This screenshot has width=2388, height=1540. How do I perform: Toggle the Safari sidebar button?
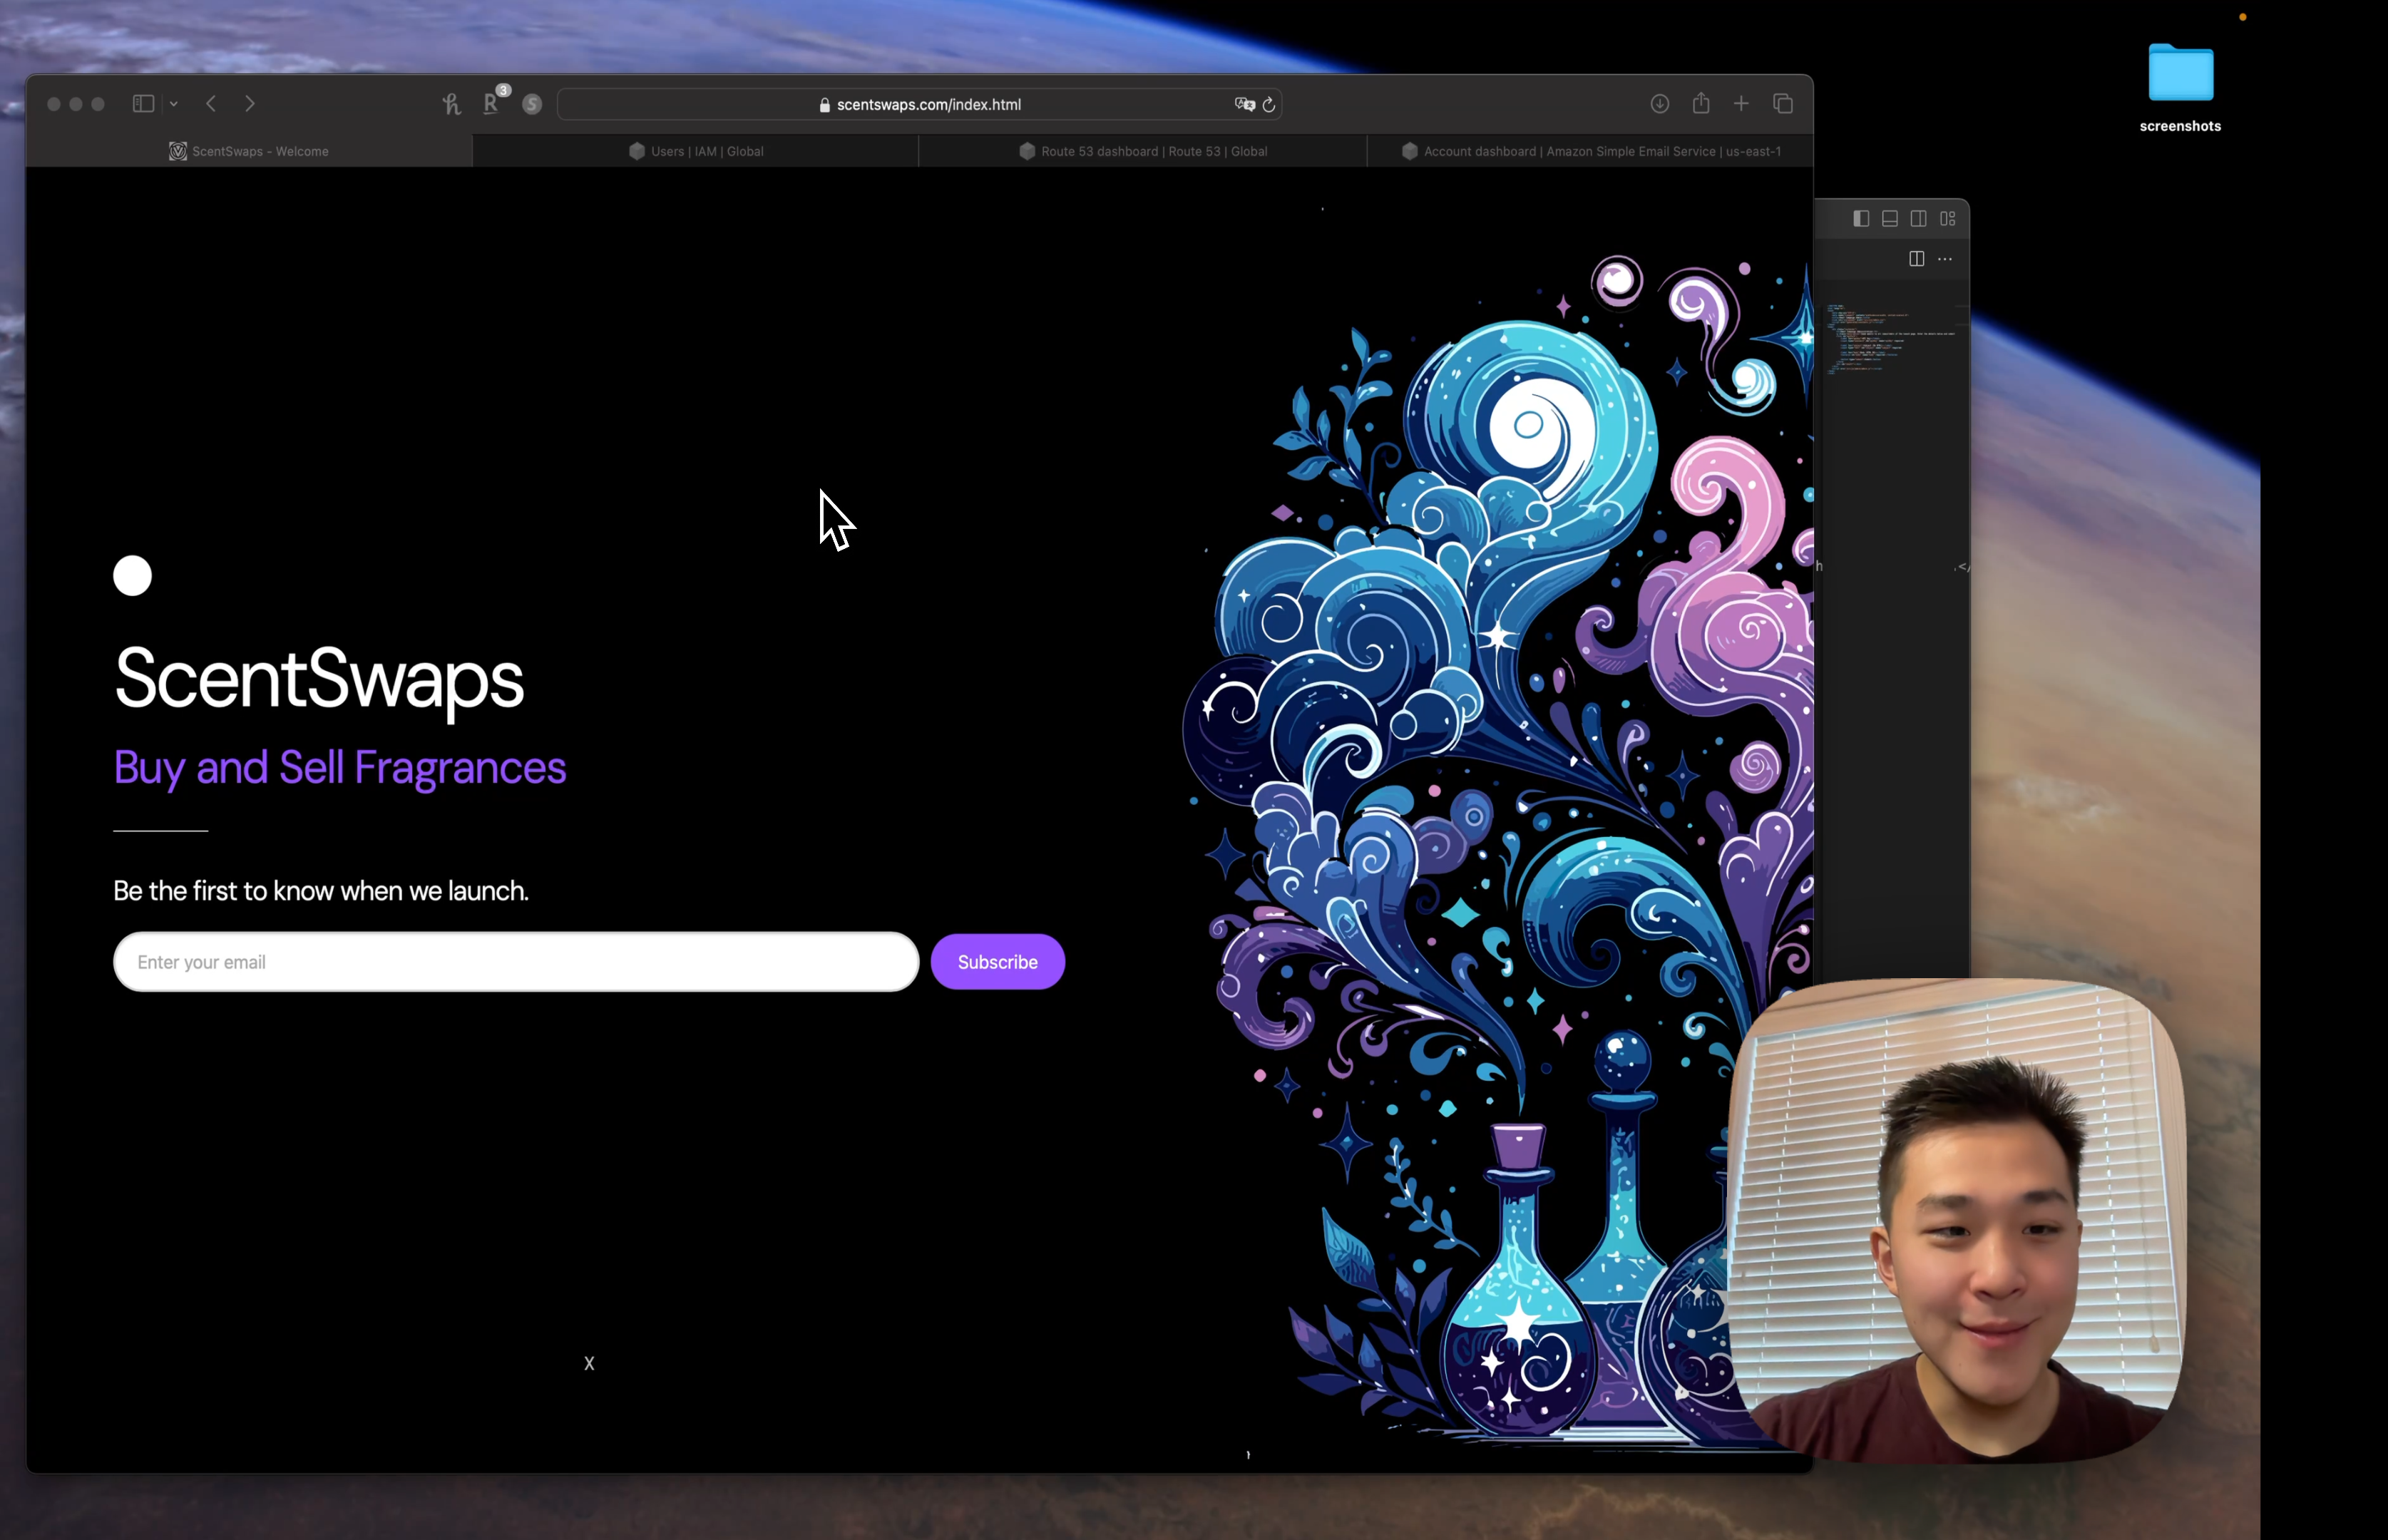click(x=143, y=104)
